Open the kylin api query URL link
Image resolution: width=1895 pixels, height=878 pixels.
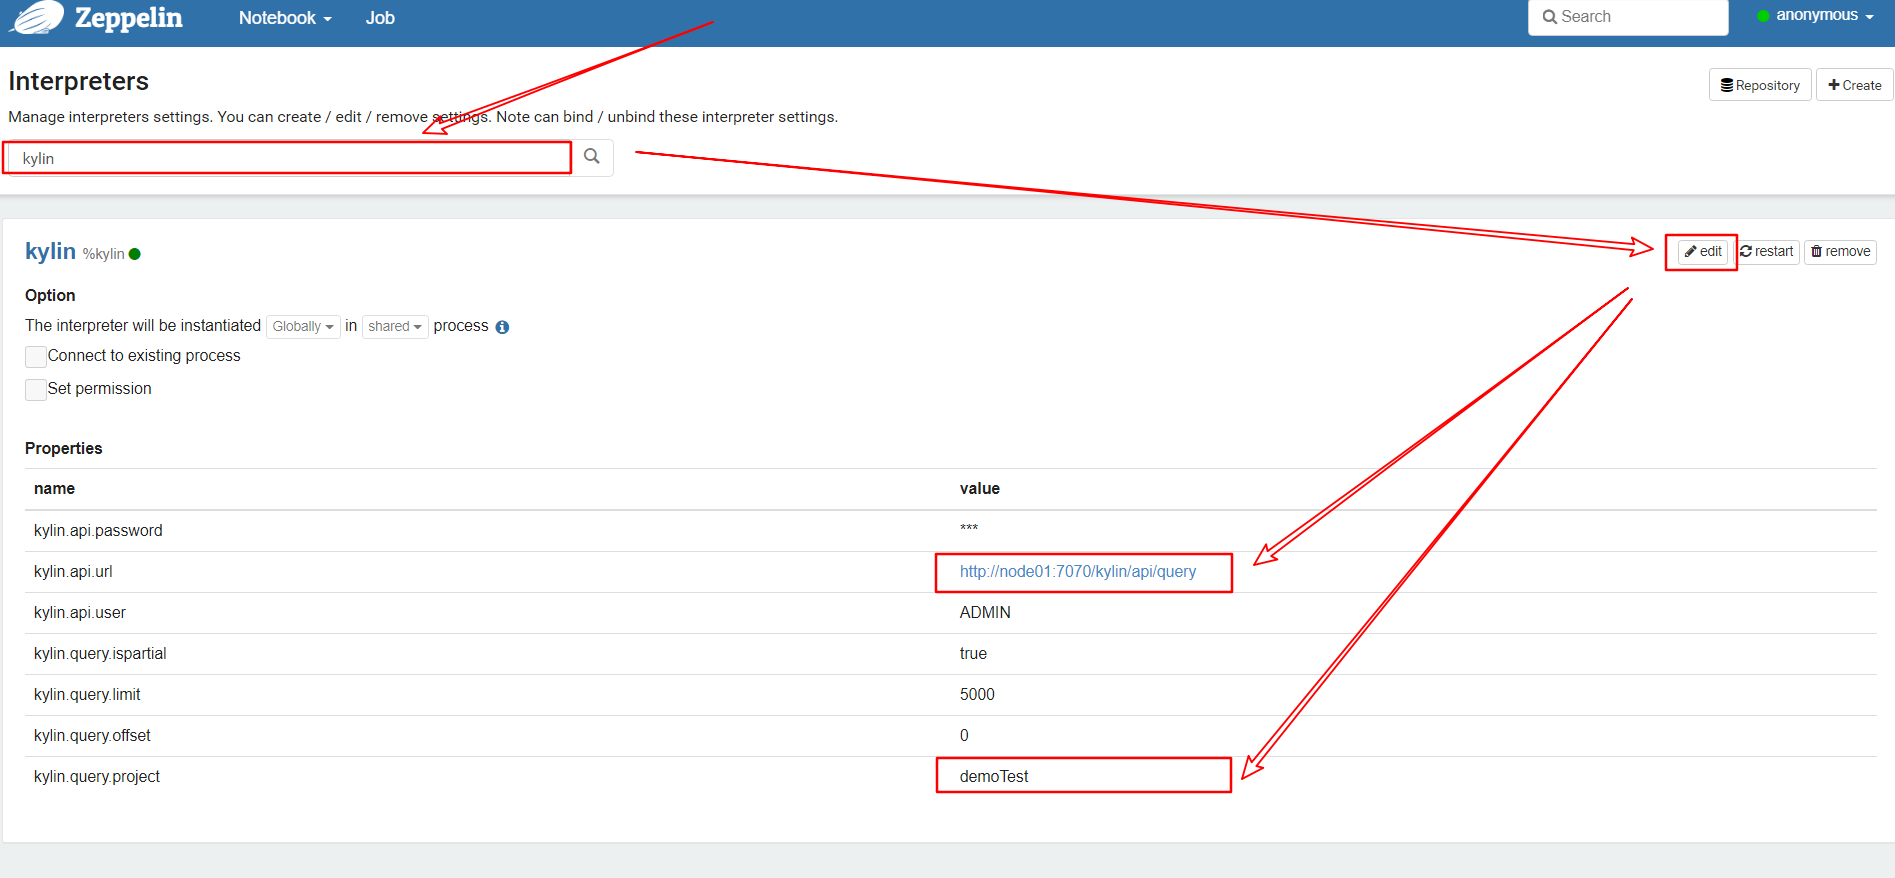coord(1078,572)
